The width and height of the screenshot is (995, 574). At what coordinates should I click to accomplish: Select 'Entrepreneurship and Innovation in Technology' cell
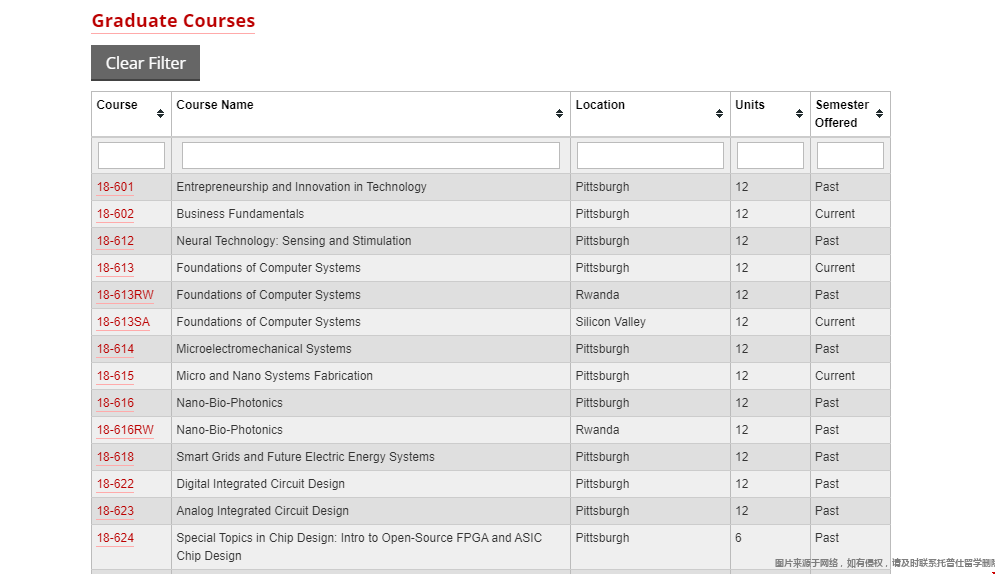[371, 187]
